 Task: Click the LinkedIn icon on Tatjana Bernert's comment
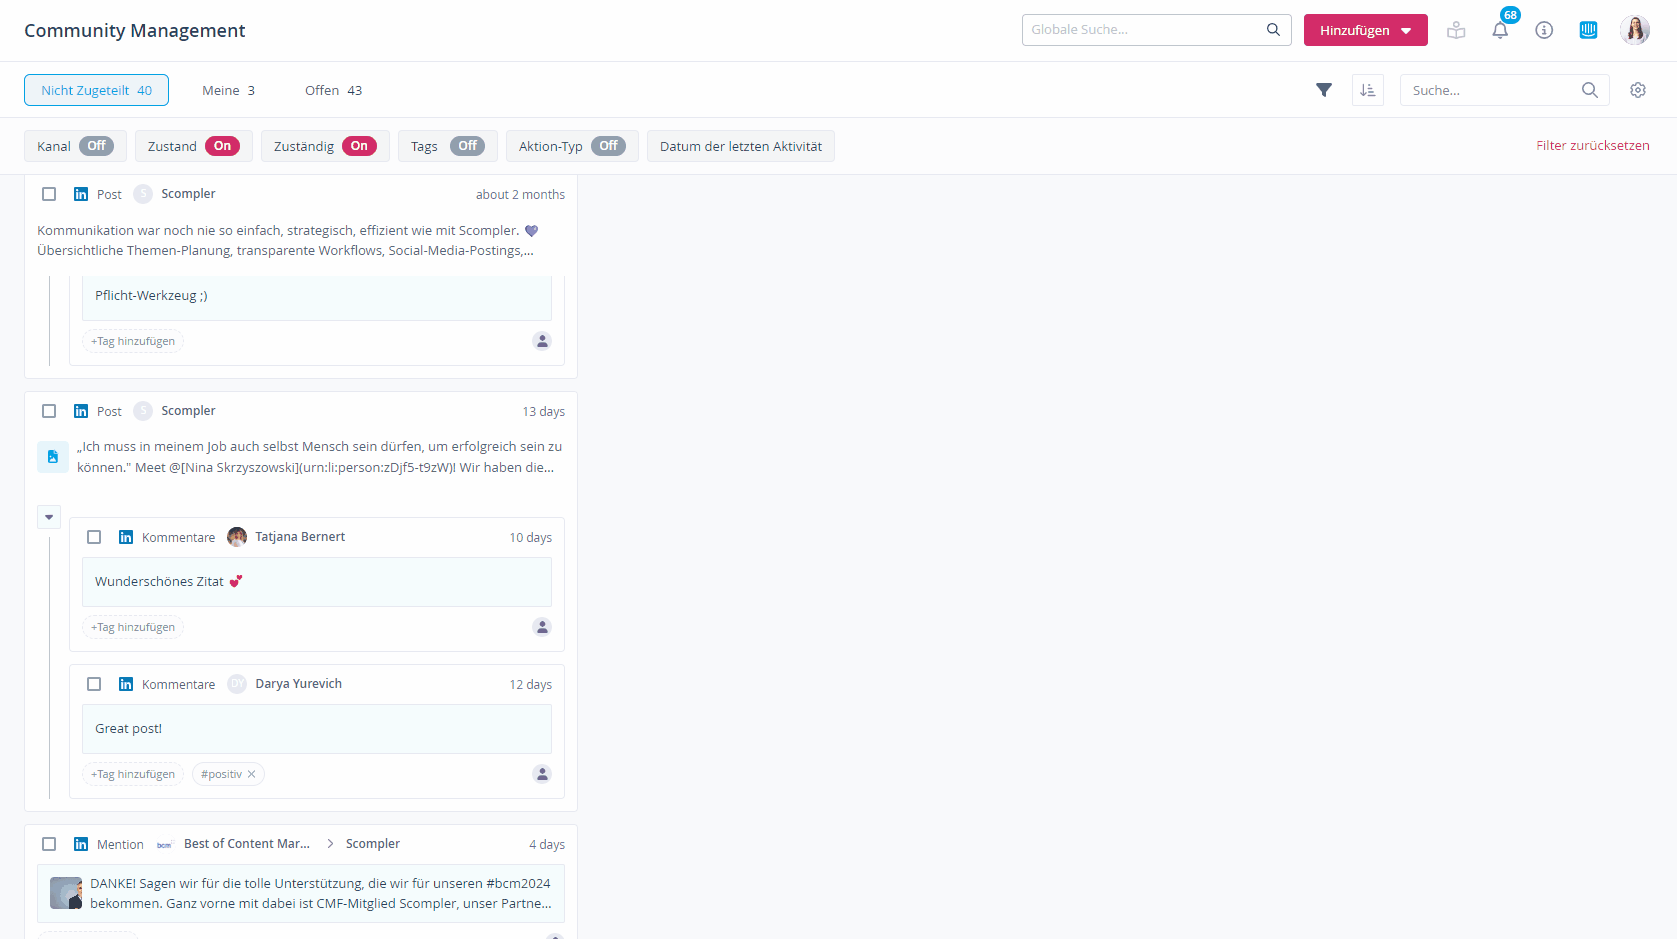(x=126, y=537)
